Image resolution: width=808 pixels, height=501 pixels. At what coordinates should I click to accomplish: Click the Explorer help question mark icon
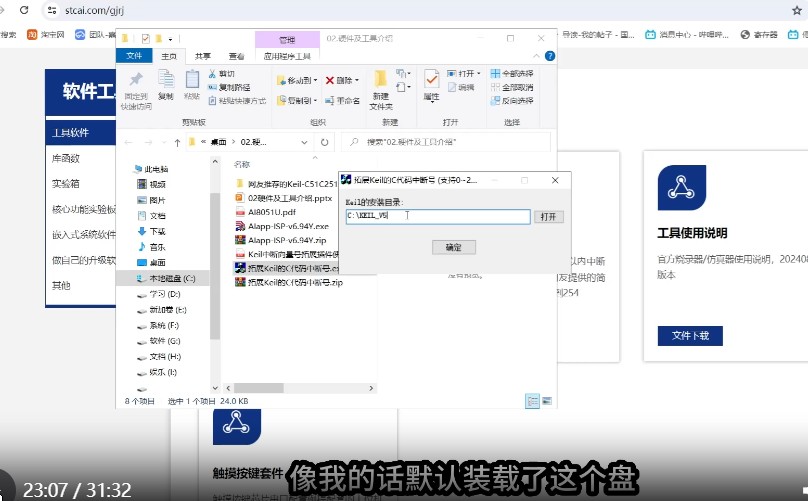point(550,56)
